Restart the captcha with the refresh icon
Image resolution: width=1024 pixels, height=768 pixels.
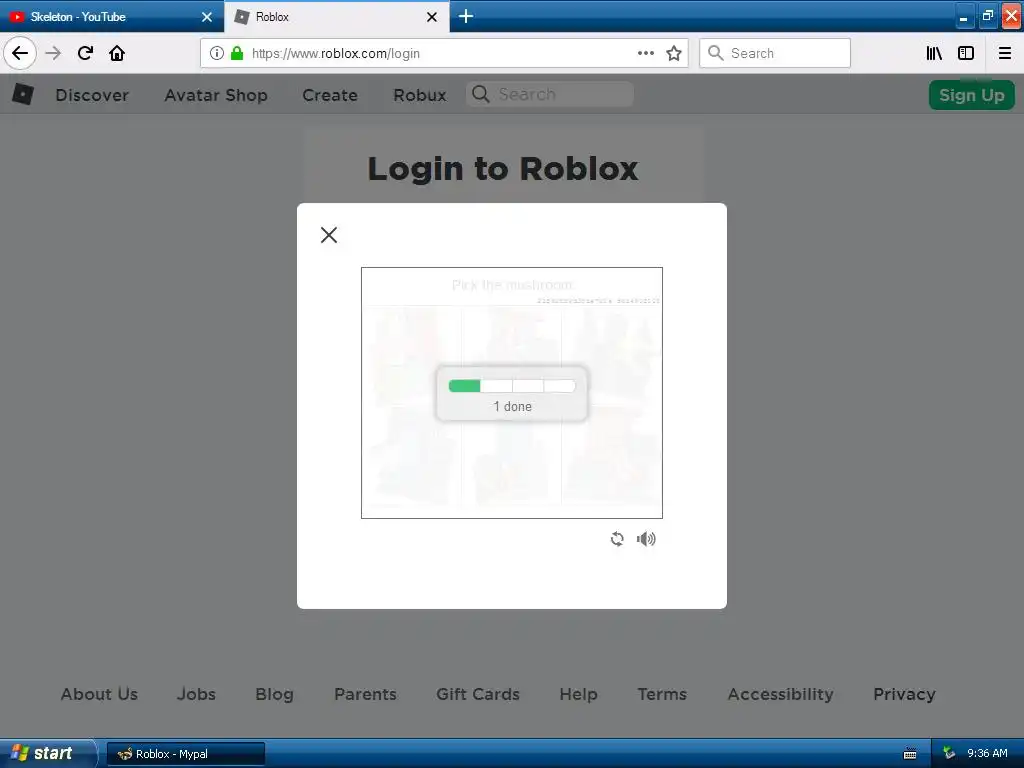pyautogui.click(x=617, y=539)
